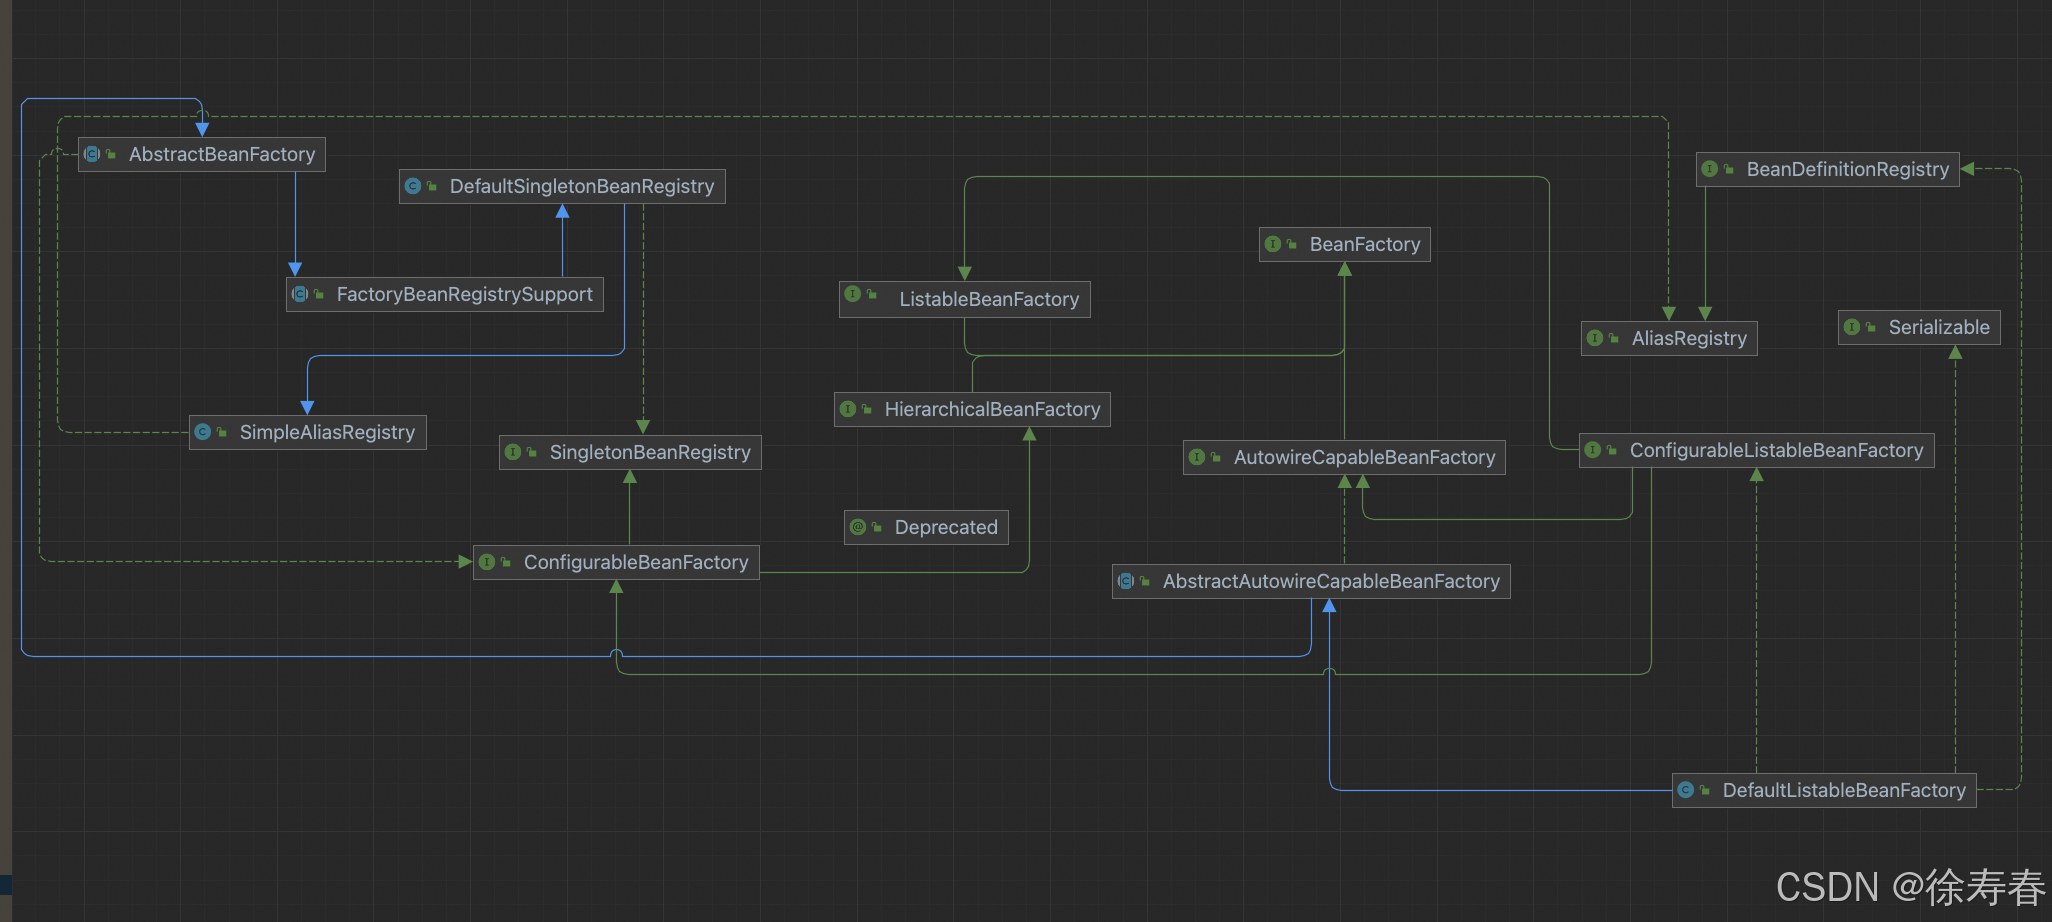This screenshot has height=922, width=2052.
Task: Select the ListableBeanFactory node label
Action: point(989,299)
